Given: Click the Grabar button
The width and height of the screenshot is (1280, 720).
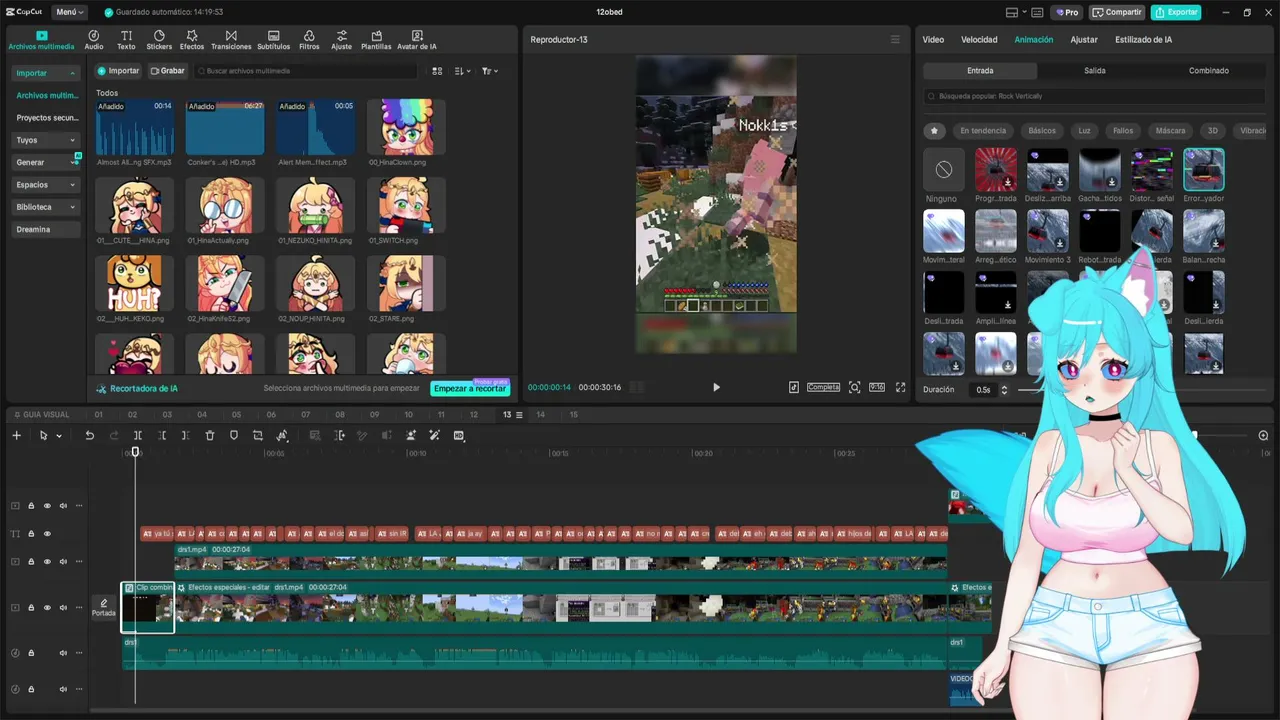Looking at the screenshot, I should pyautogui.click(x=167, y=71).
